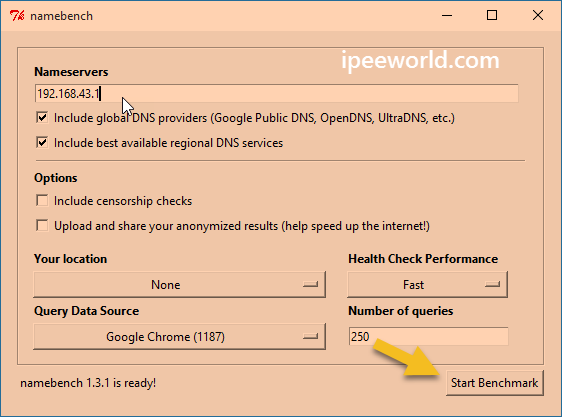
Task: Uncheck Include global DNS providers checkbox
Action: click(42, 118)
